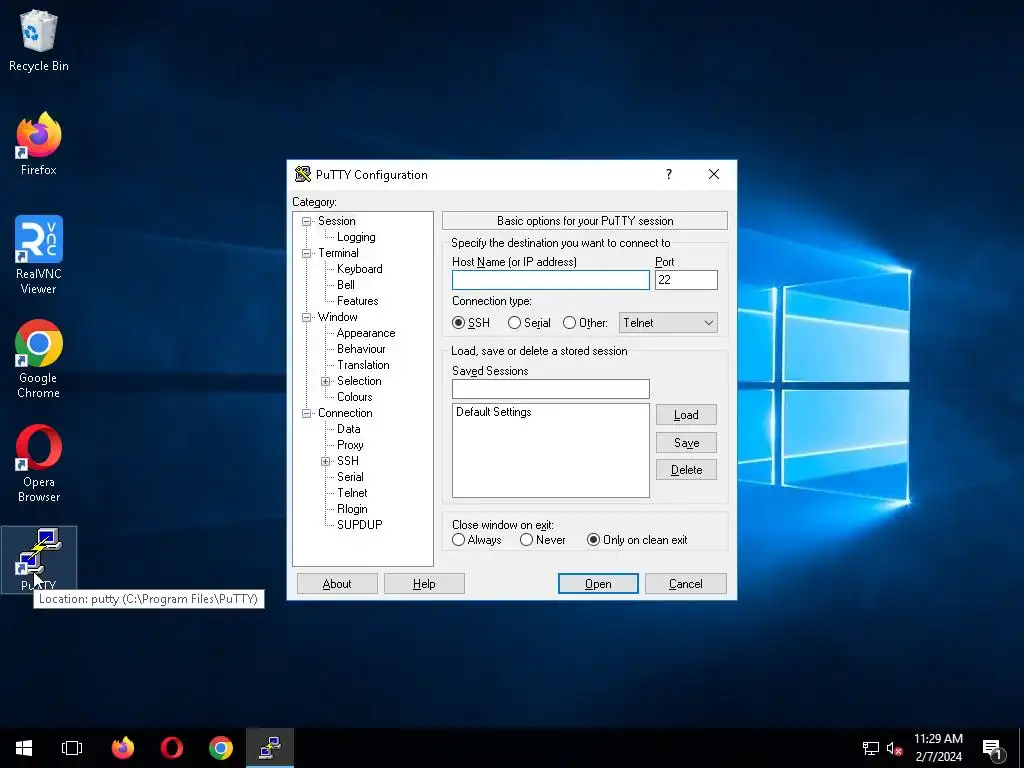
Task: Click the Cancel button
Action: 686,584
